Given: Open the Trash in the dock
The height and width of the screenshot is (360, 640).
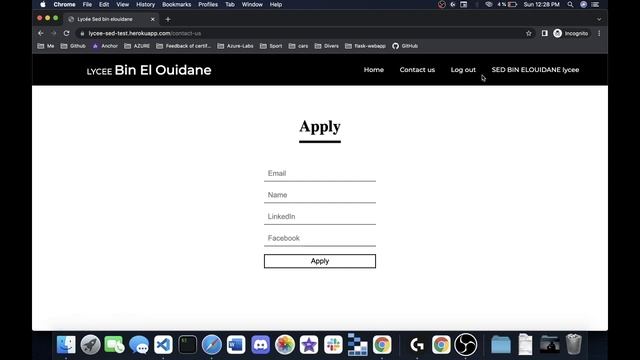Looking at the screenshot, I should pyautogui.click(x=573, y=344).
